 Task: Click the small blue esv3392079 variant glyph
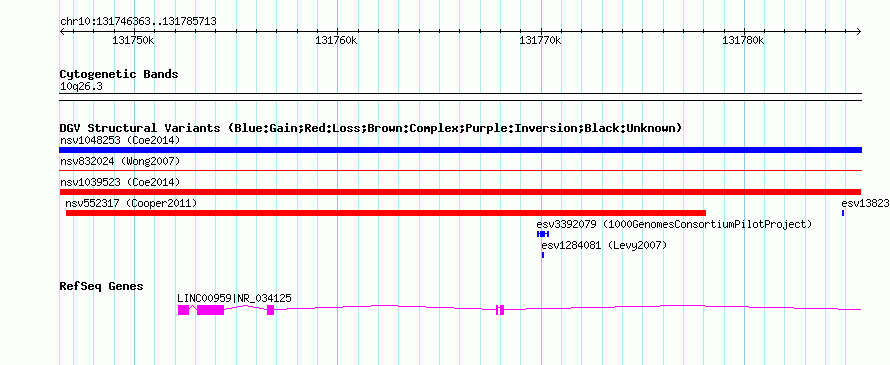click(x=543, y=234)
